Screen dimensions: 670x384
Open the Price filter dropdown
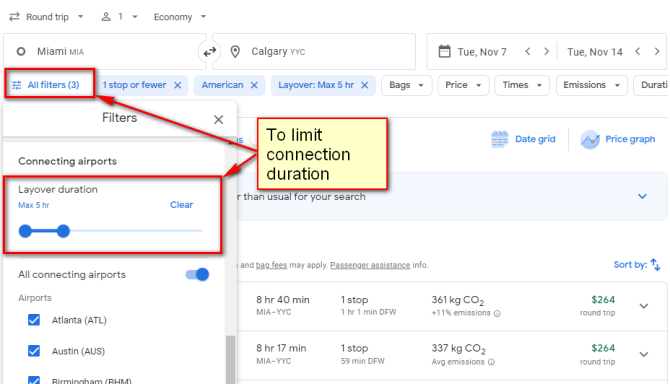coord(463,85)
